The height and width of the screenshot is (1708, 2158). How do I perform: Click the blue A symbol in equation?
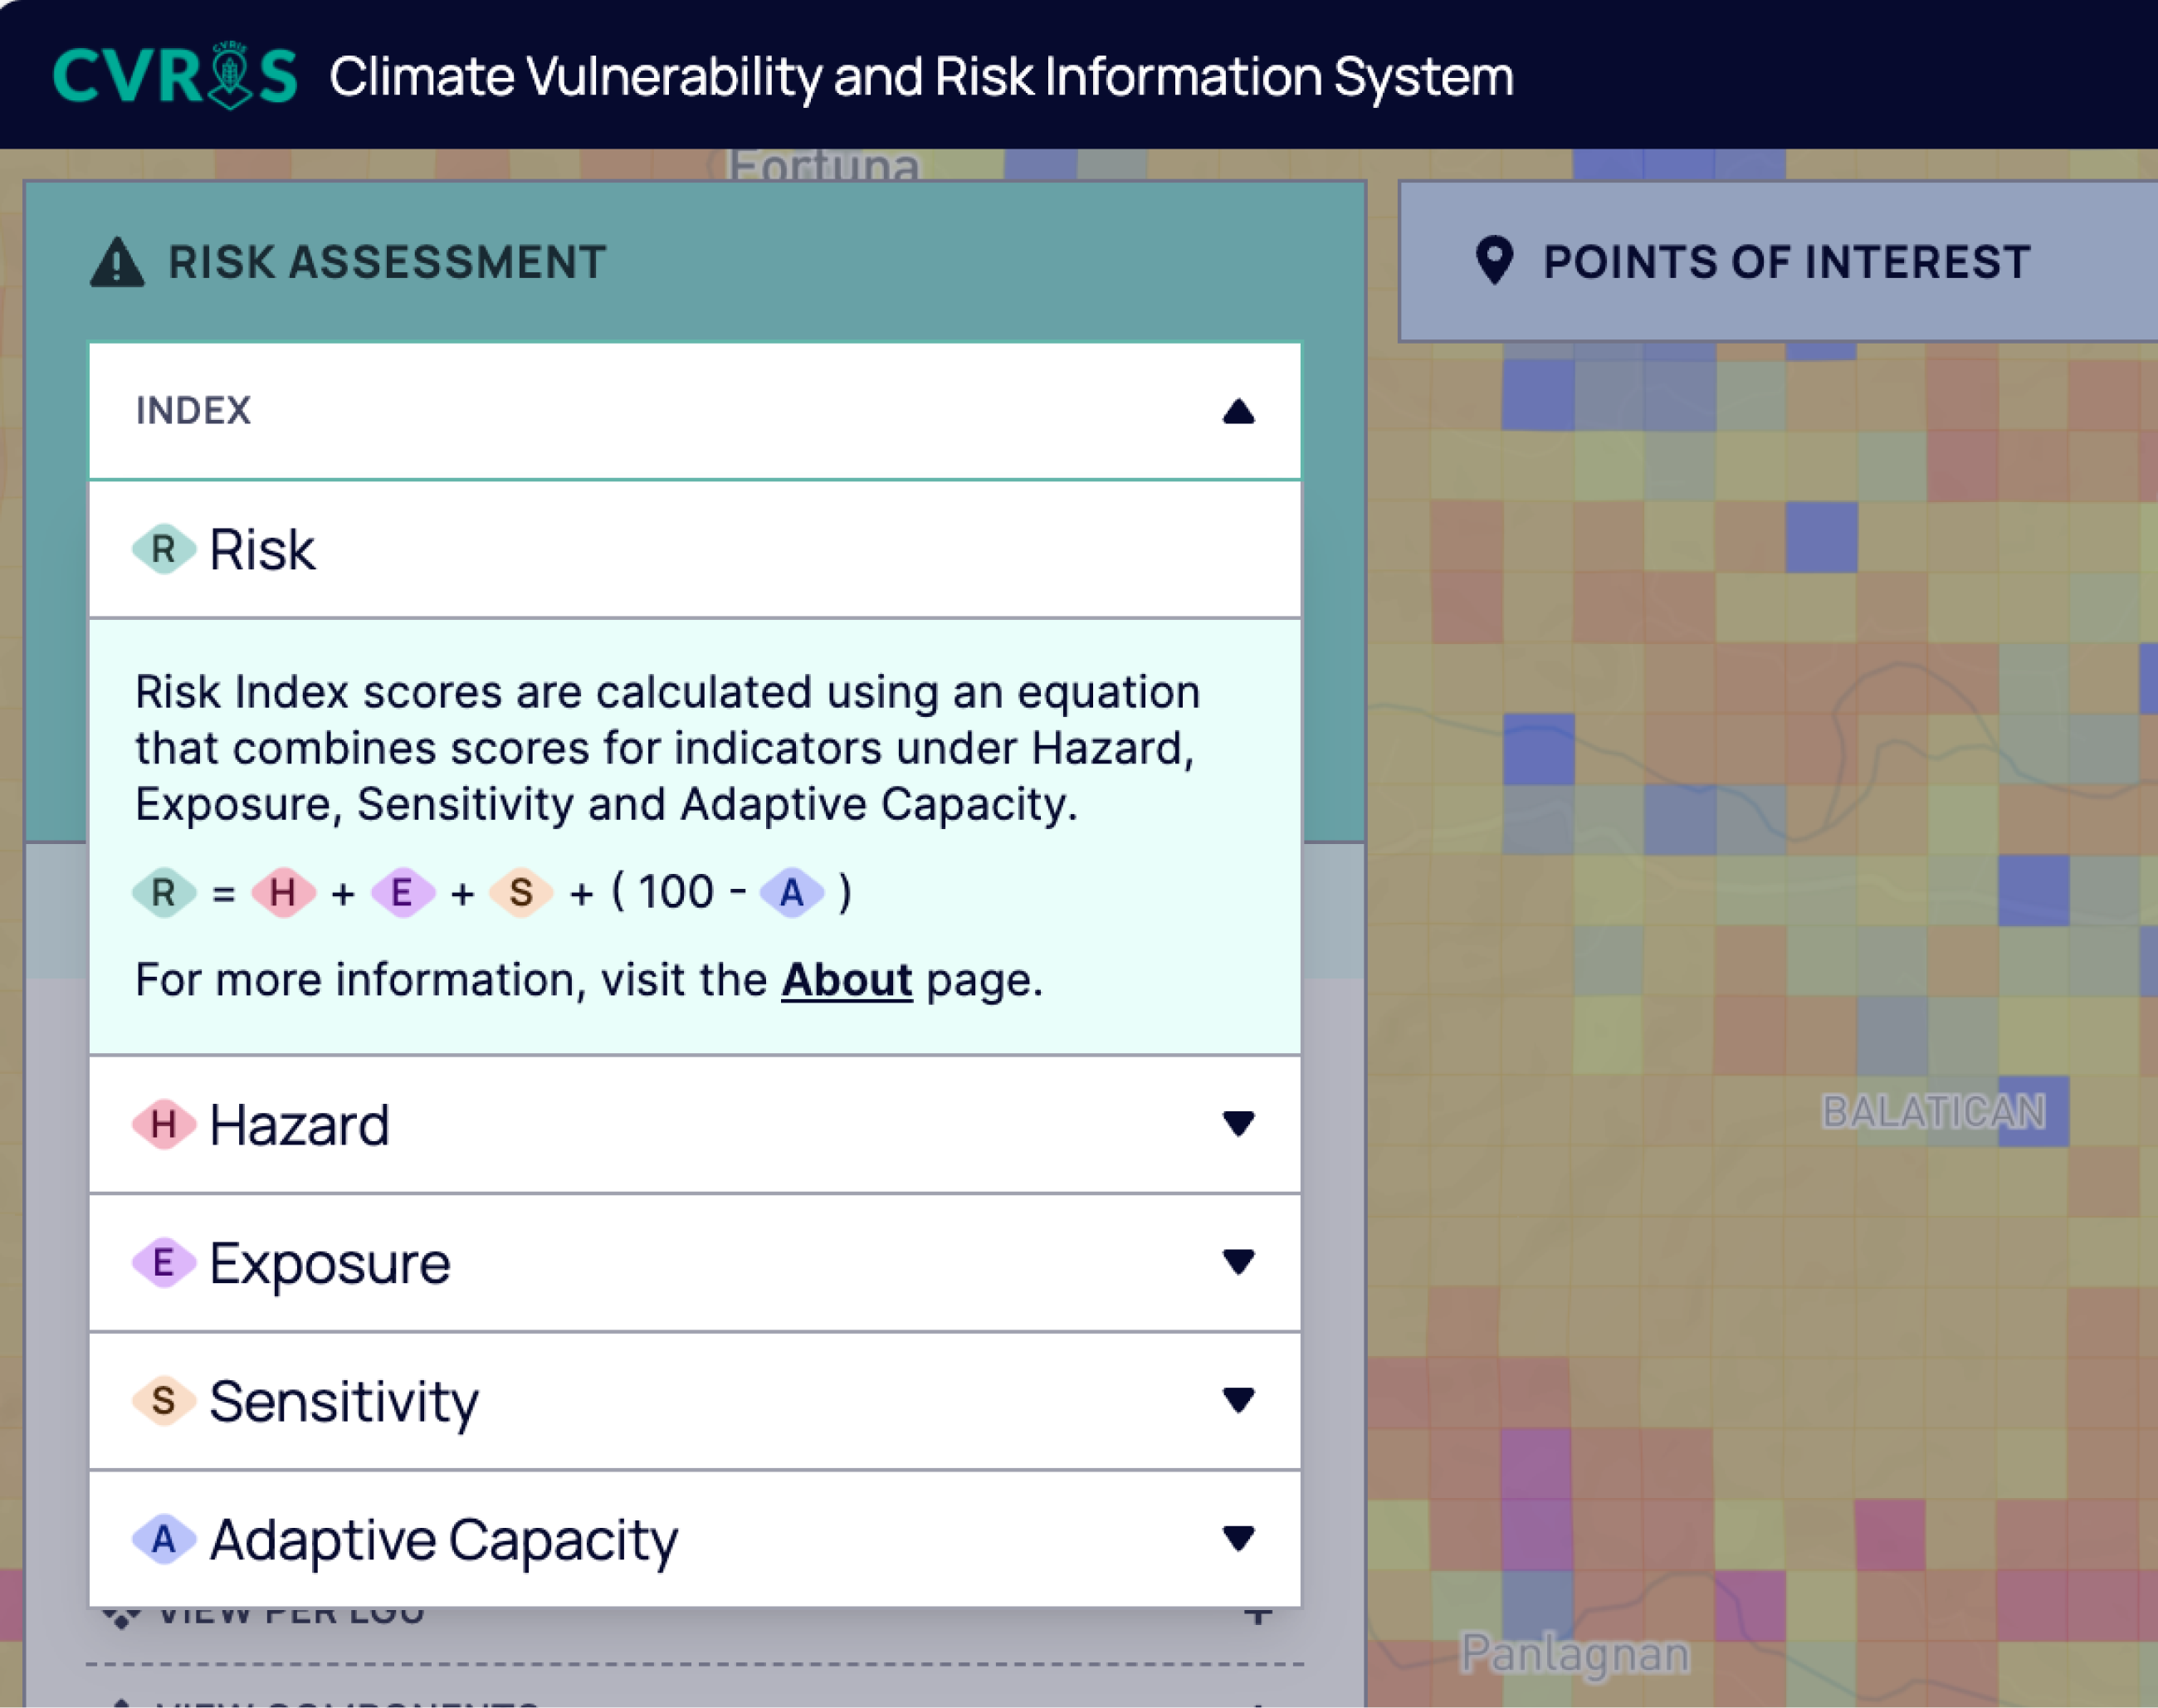[791, 892]
